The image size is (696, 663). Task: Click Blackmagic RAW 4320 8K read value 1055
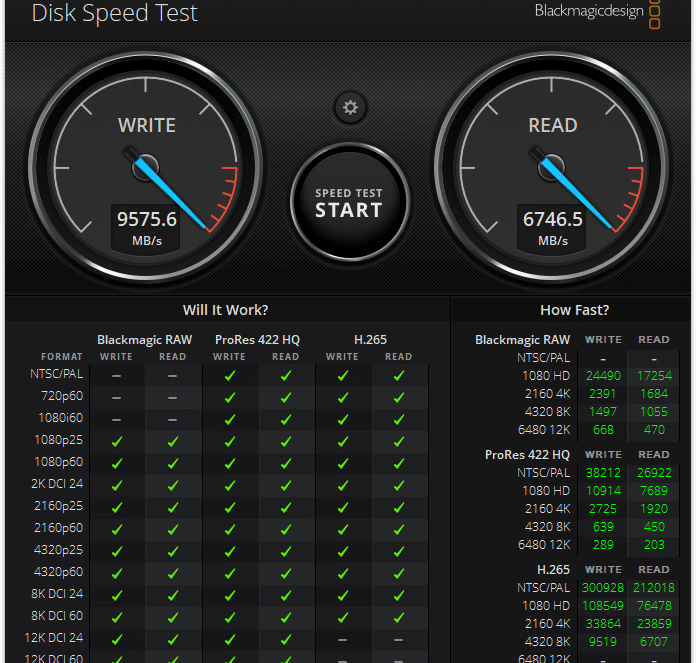[x=654, y=412]
